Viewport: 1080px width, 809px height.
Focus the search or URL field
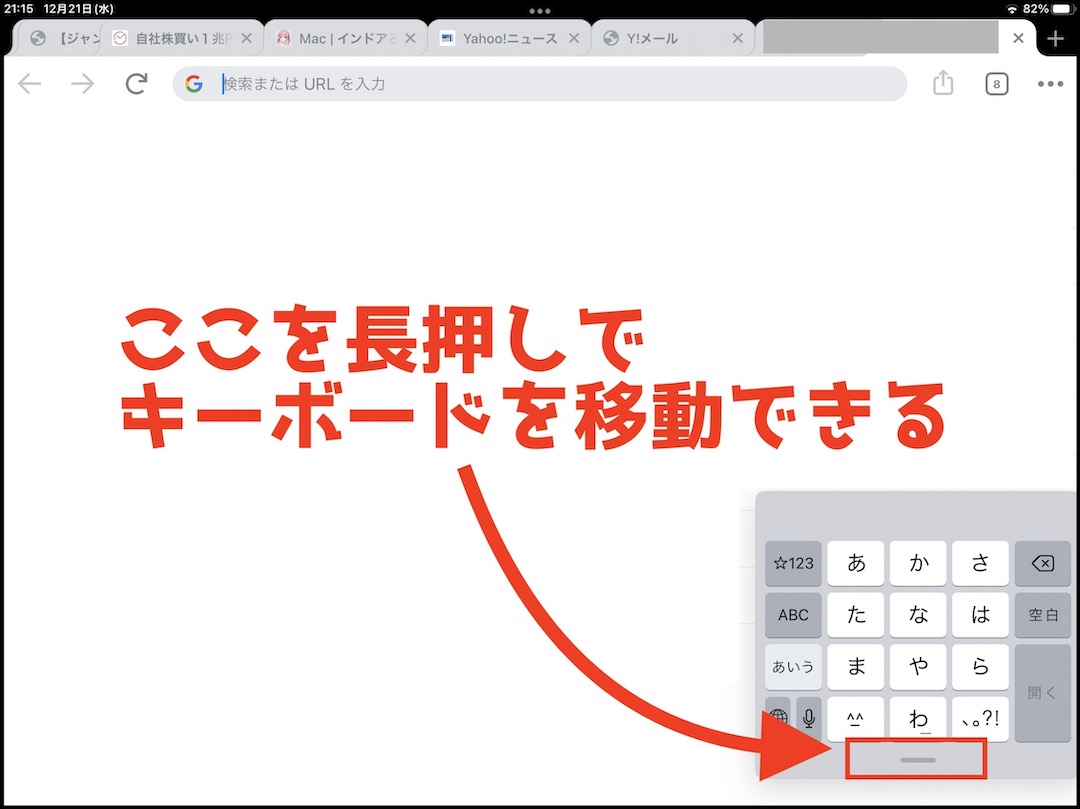click(x=539, y=84)
